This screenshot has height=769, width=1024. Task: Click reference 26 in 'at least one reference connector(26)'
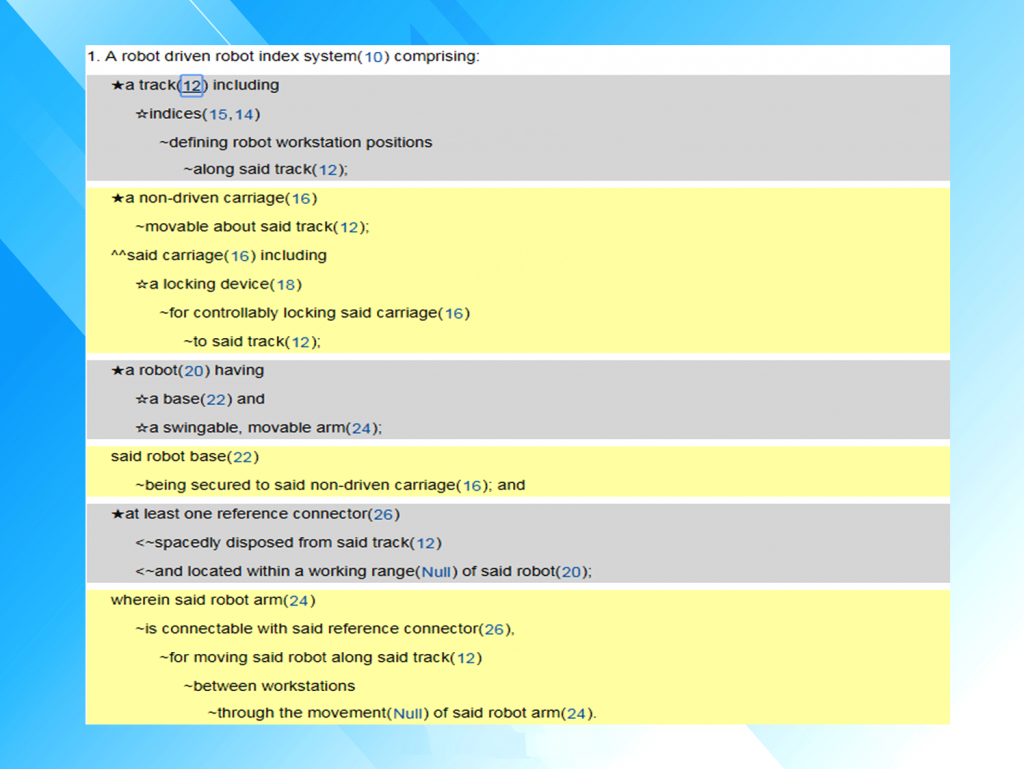pos(383,514)
